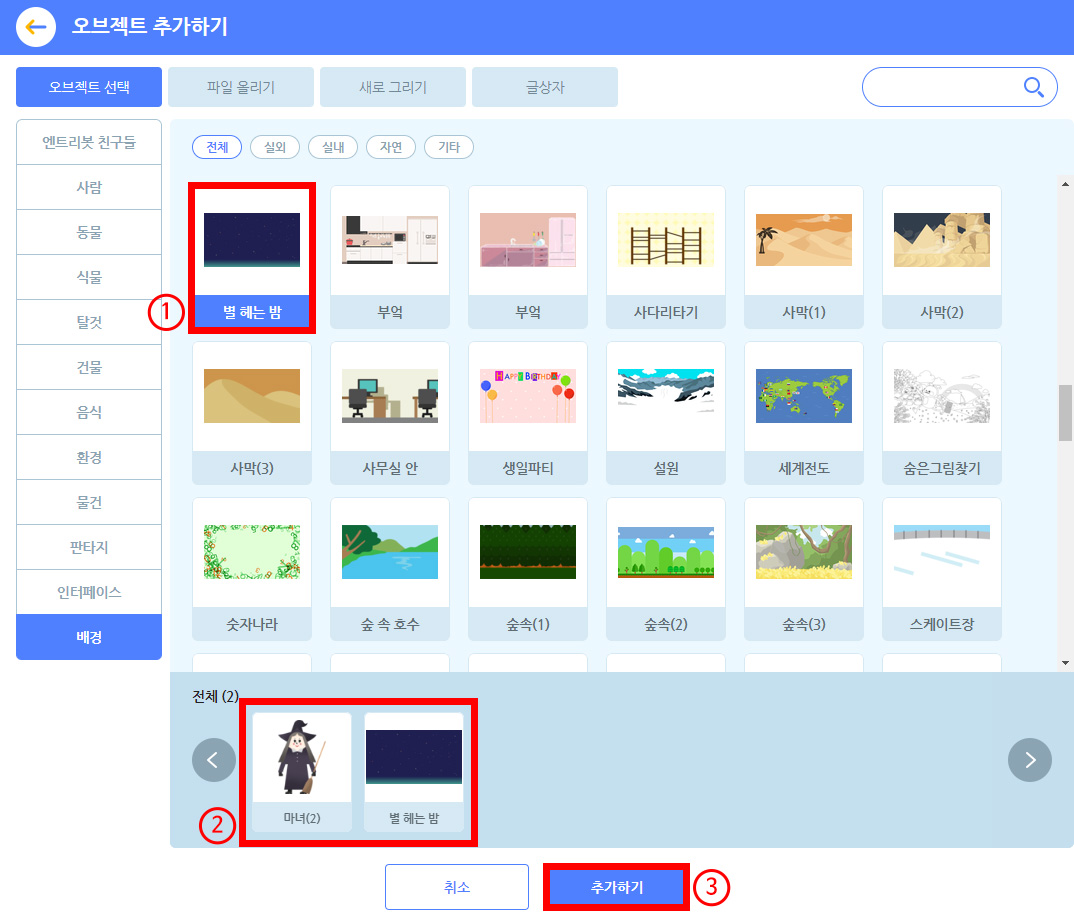Filter backgrounds by 실내

pos(333,147)
